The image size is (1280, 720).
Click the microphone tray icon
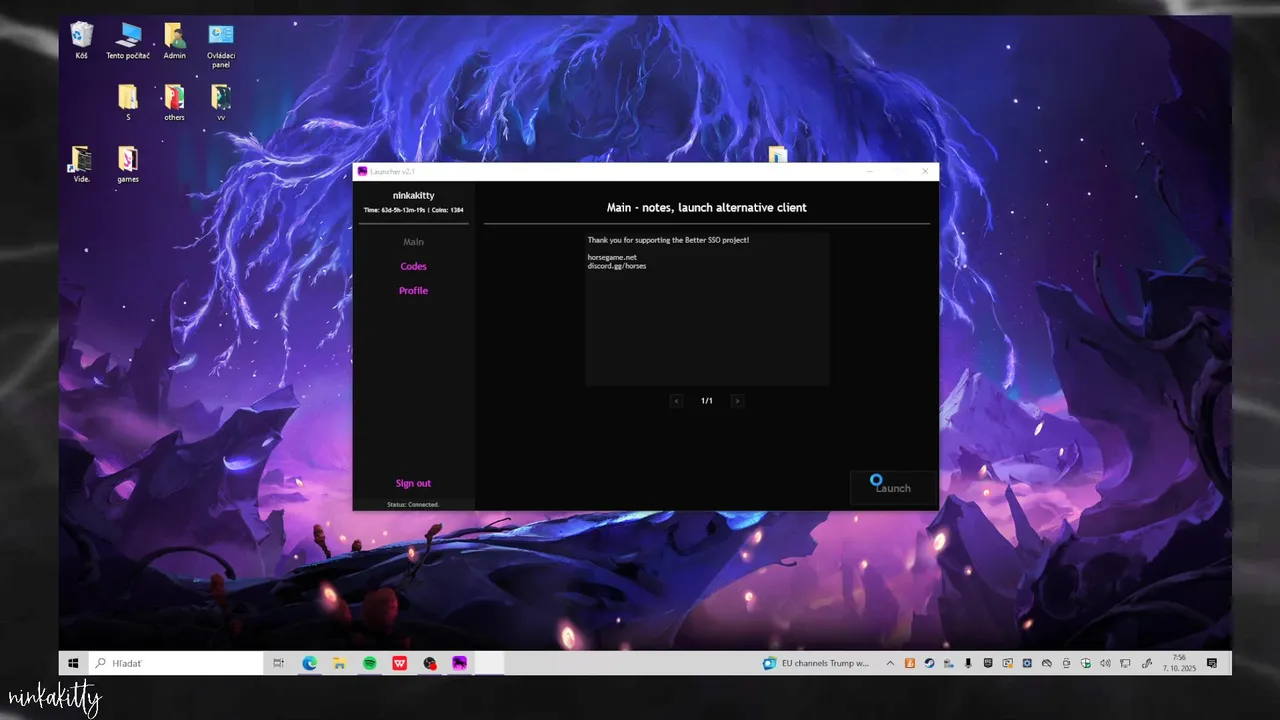pyautogui.click(x=968, y=663)
